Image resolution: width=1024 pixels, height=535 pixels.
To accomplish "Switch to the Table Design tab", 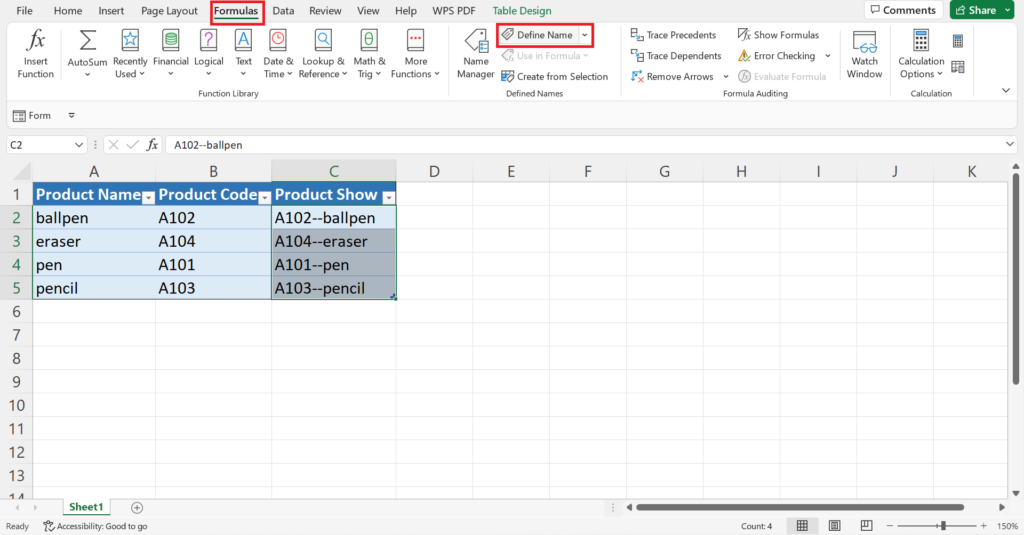I will tap(522, 10).
